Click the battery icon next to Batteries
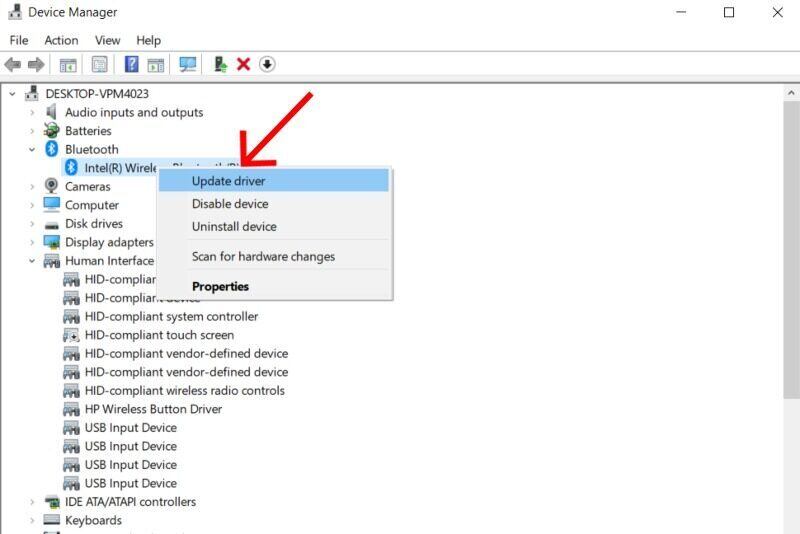 51,131
